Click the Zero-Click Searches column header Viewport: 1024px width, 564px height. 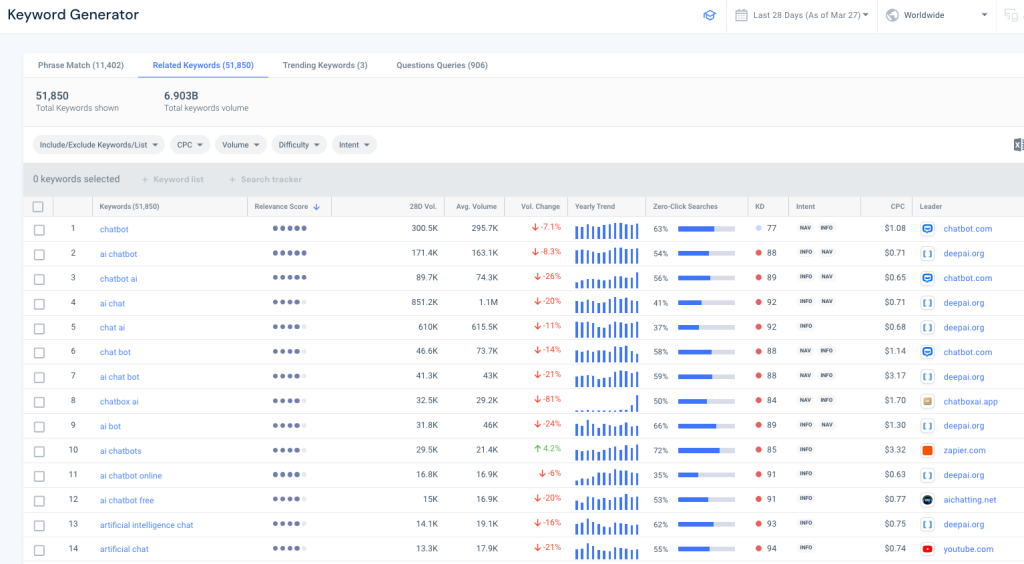685,206
